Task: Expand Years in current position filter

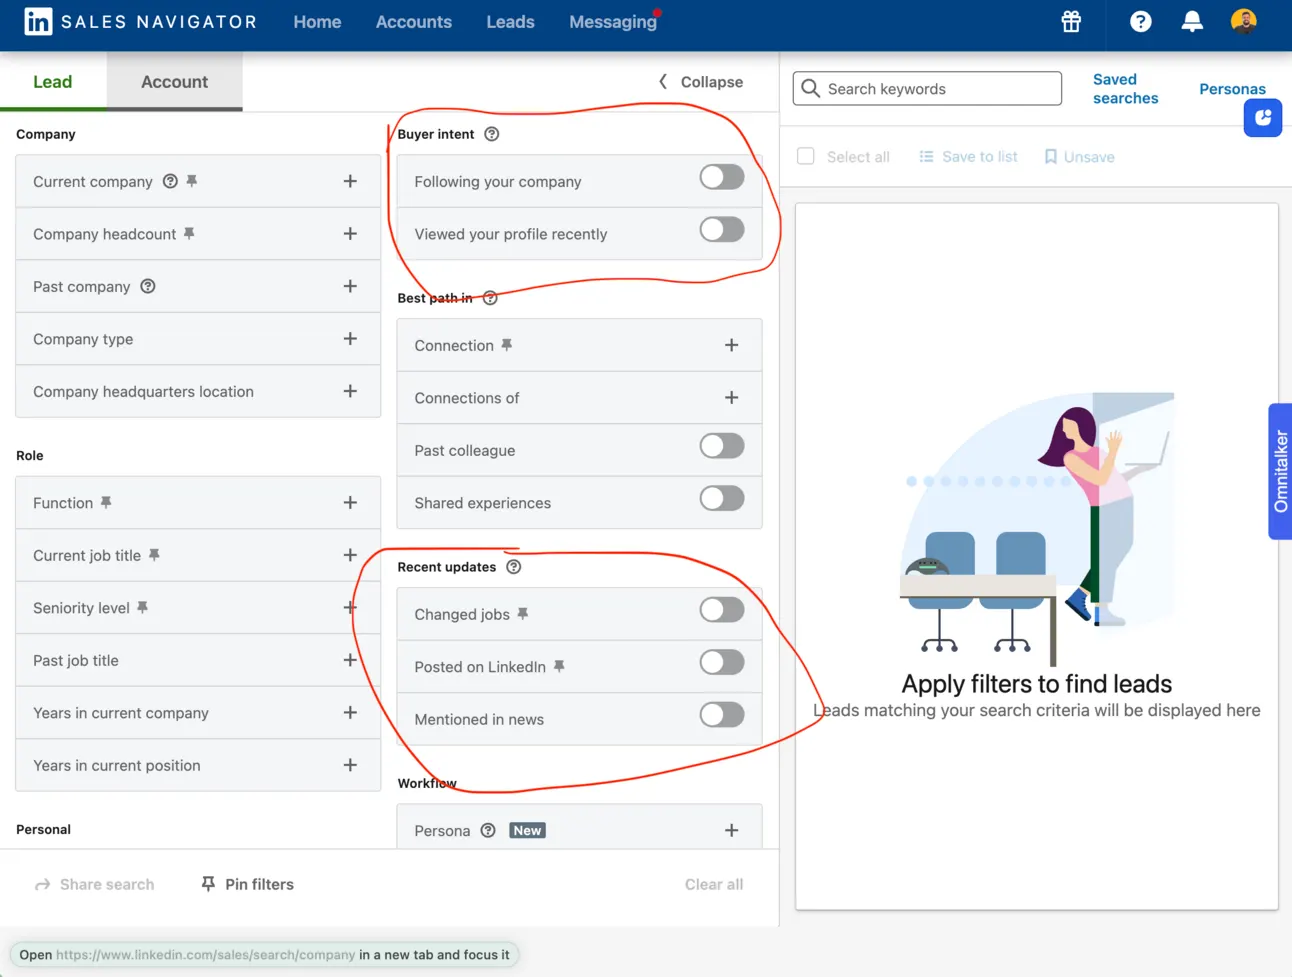Action: [x=350, y=765]
